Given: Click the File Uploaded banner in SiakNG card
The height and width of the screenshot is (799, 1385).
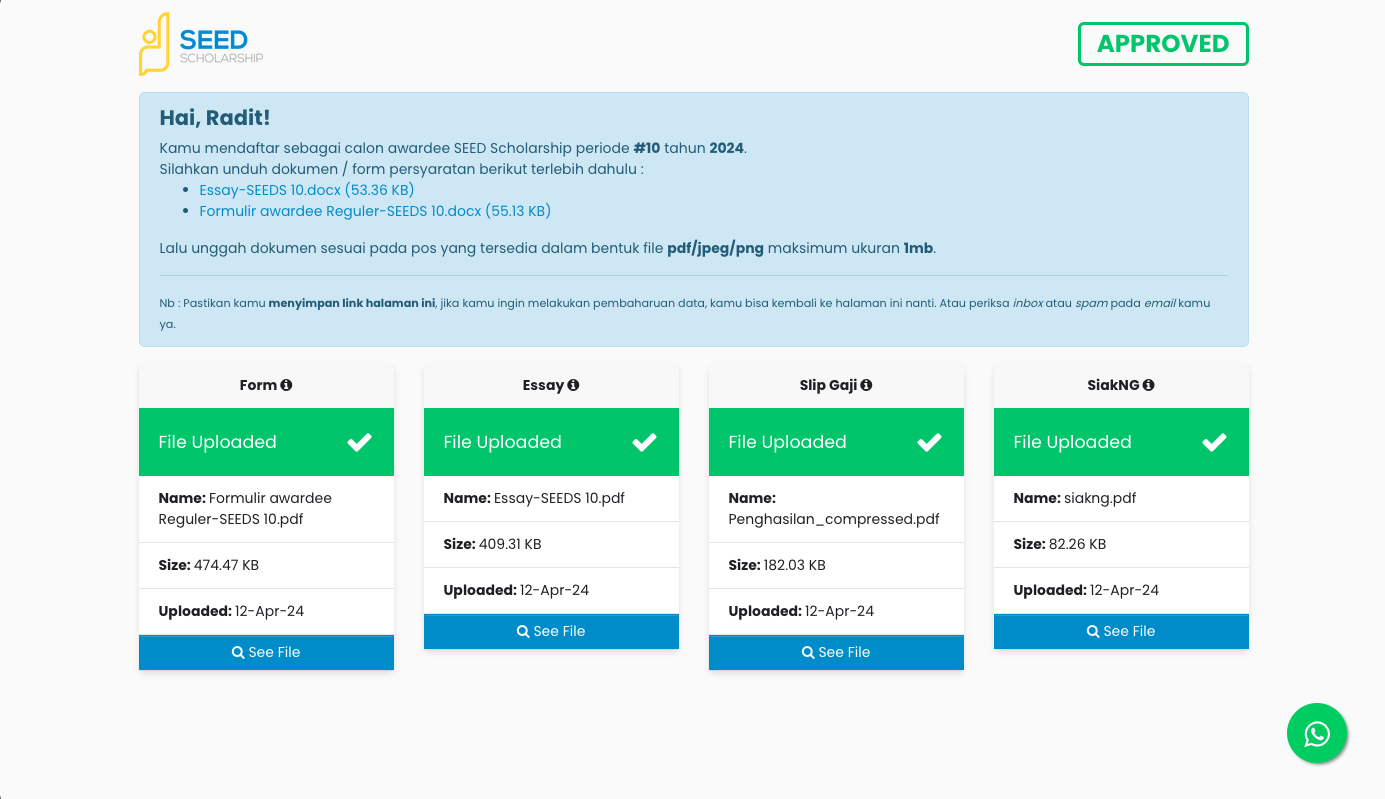Looking at the screenshot, I should tap(1121, 442).
